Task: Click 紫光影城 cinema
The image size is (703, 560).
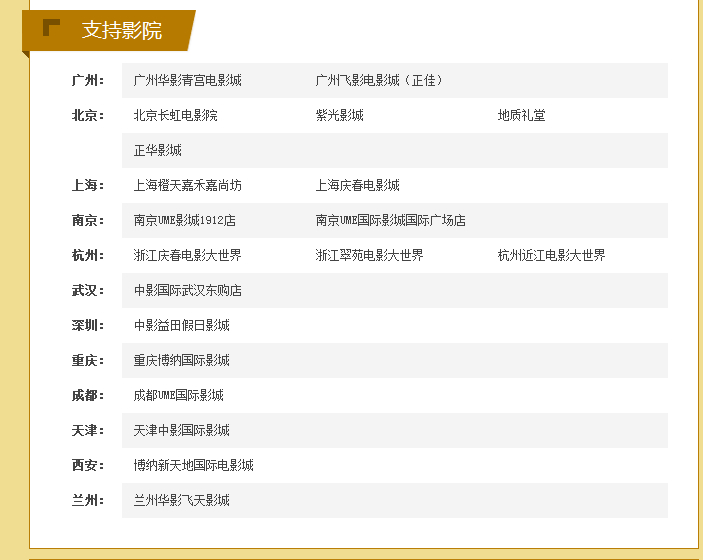Action: [339, 116]
